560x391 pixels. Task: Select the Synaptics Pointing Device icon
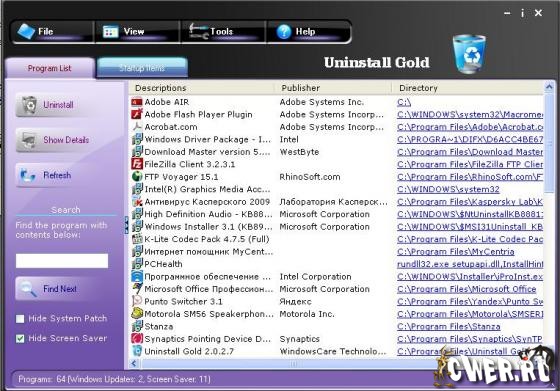(x=137, y=339)
